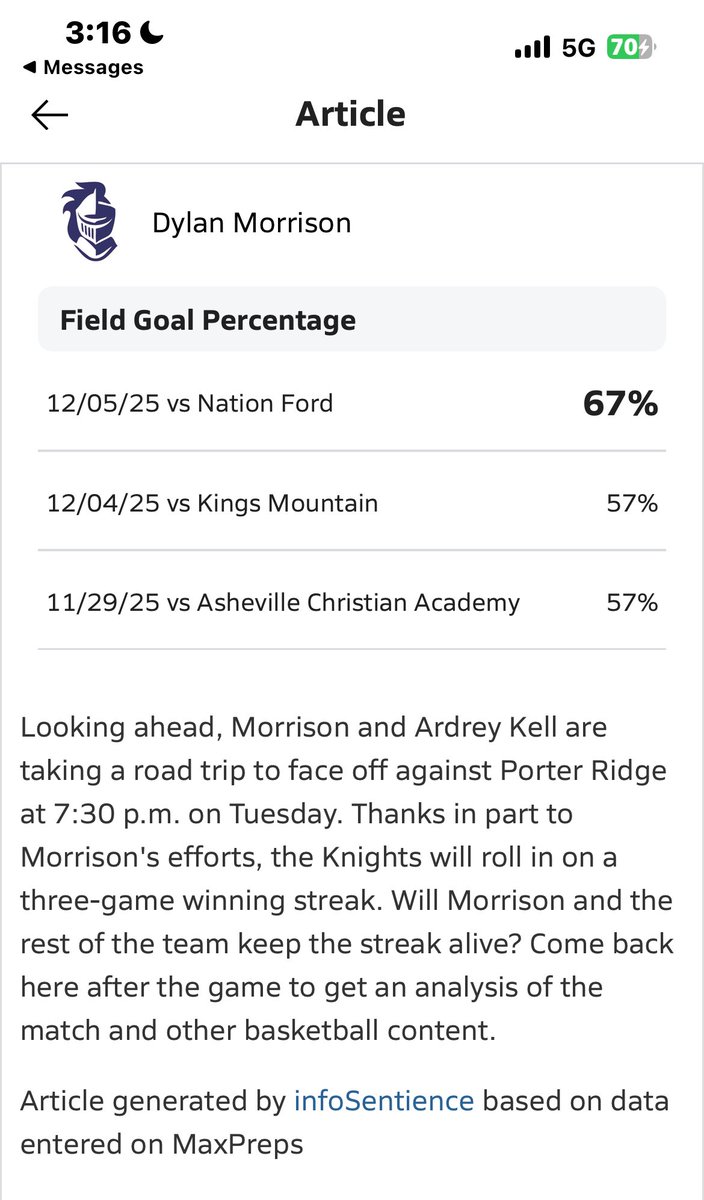Tap the battery level indicator
Screen dimensions: 704x1200
[632, 47]
